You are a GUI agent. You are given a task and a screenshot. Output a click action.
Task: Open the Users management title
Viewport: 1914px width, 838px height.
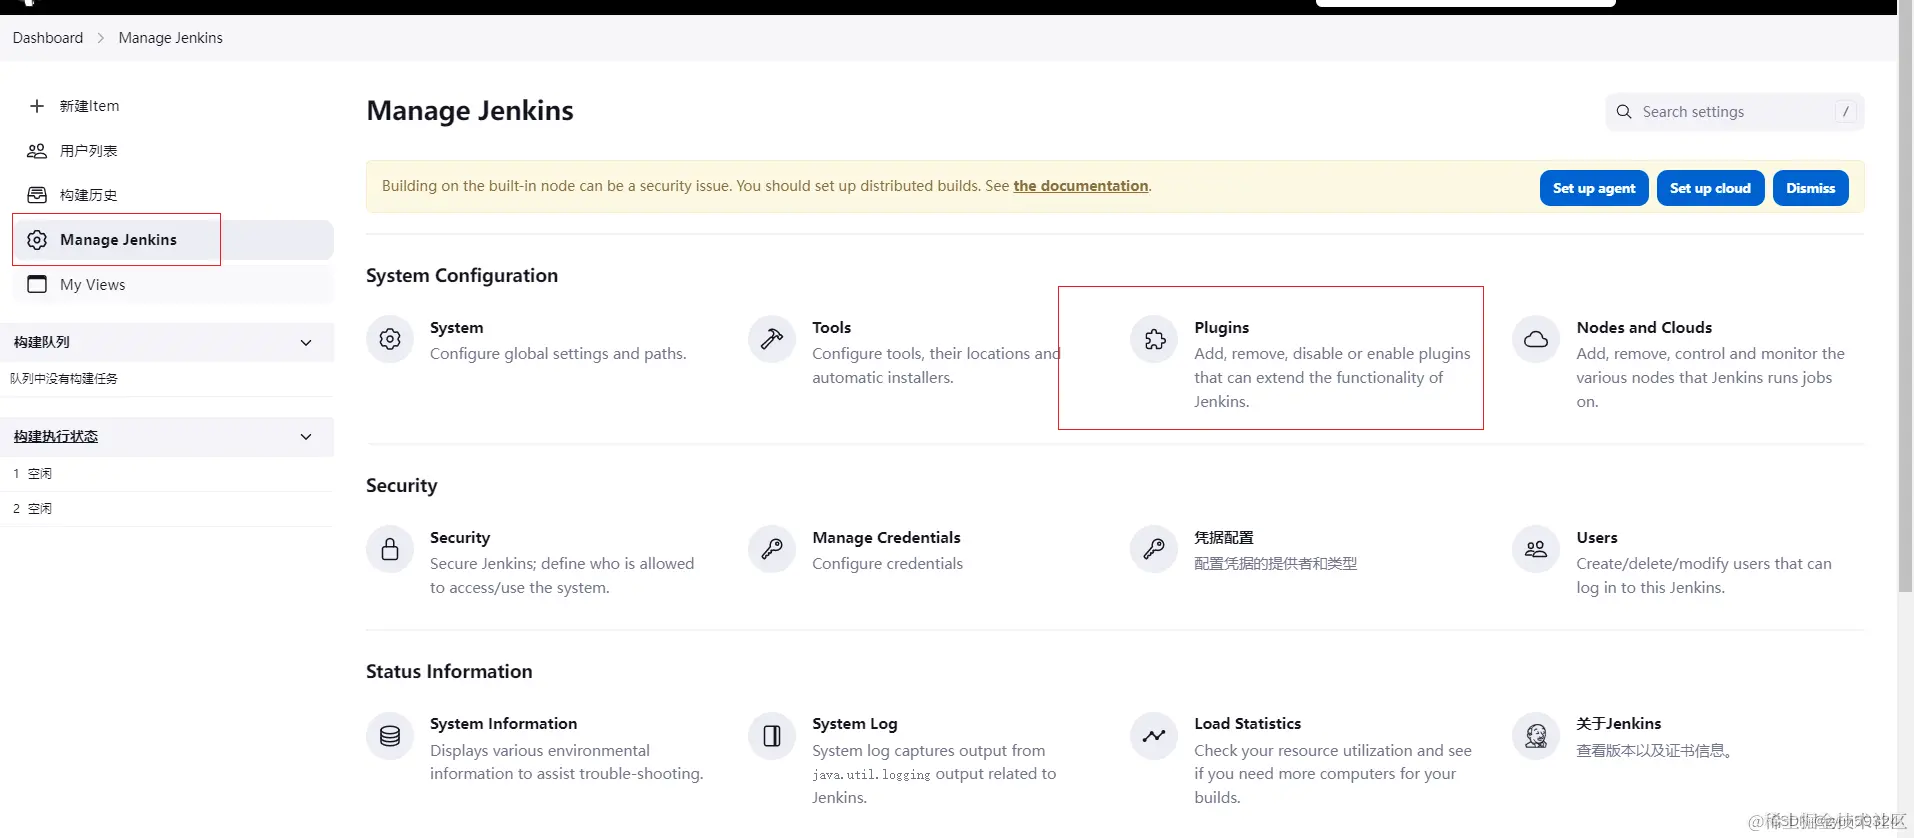pyautogui.click(x=1597, y=538)
